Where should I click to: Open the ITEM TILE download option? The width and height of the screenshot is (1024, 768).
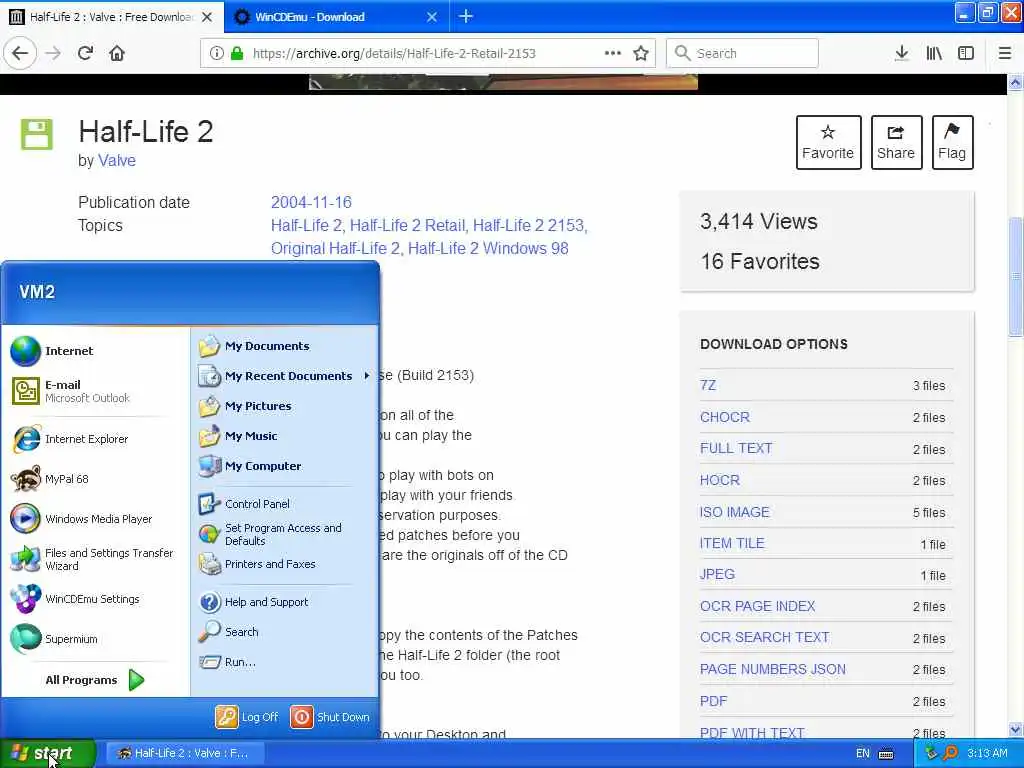click(732, 543)
